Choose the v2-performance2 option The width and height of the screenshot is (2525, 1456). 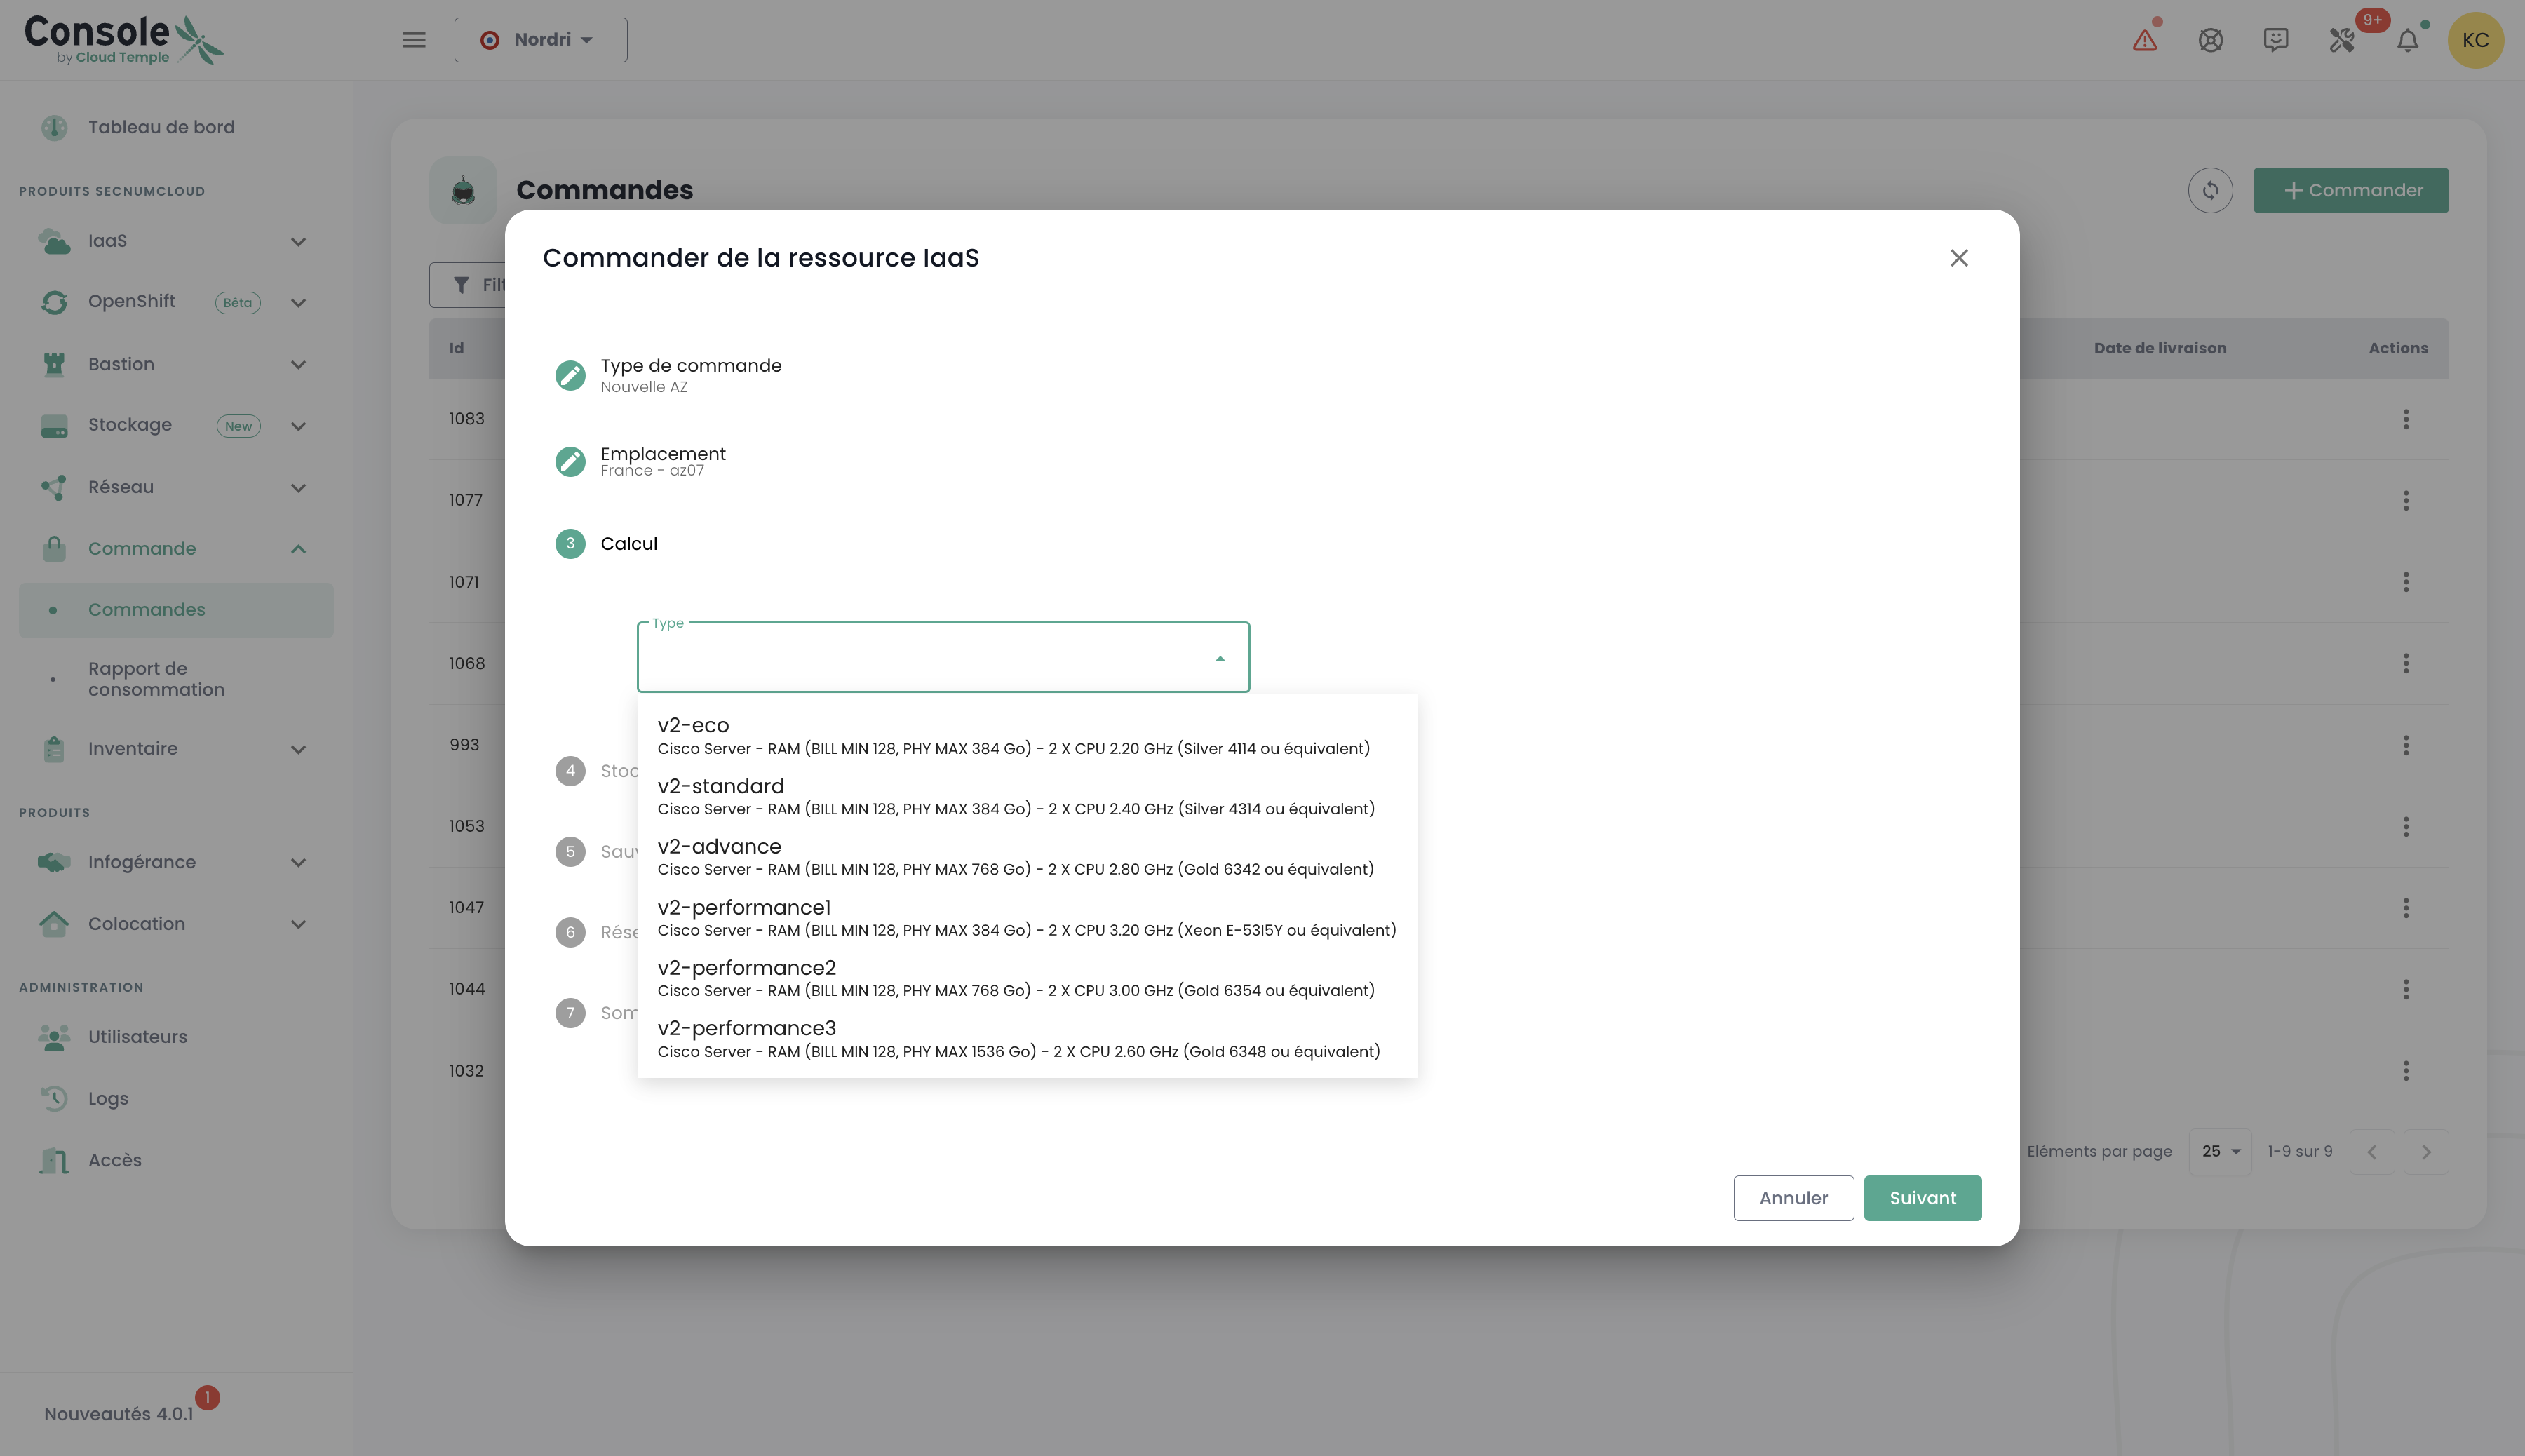1015,978
